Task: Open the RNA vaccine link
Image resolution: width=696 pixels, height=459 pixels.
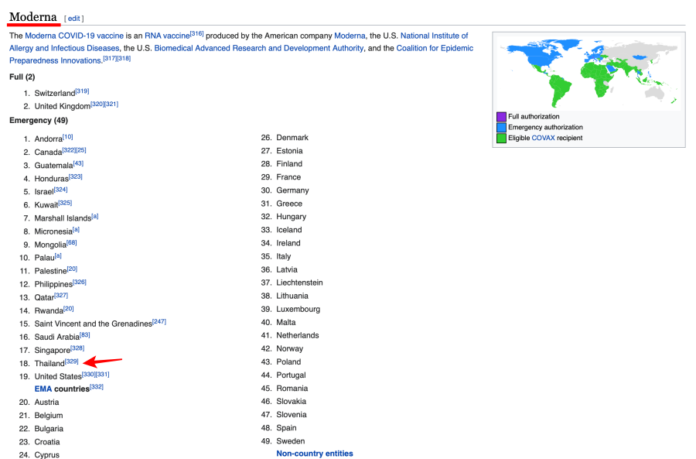Action: [167, 36]
